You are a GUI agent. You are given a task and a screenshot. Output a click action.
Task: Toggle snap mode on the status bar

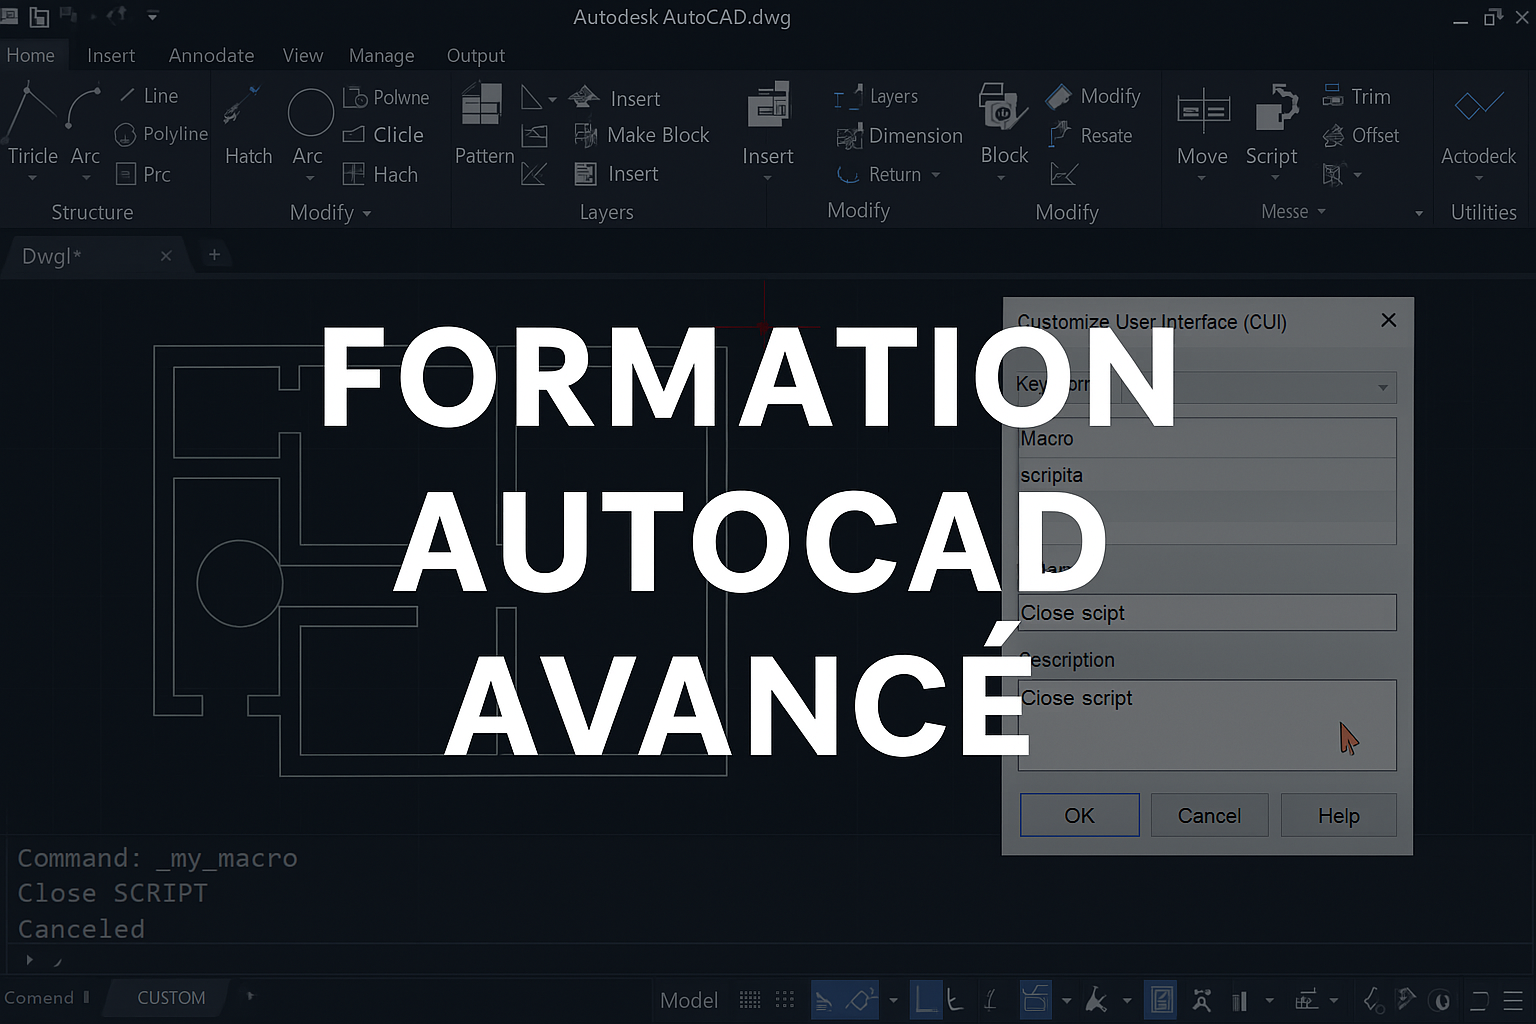(784, 999)
